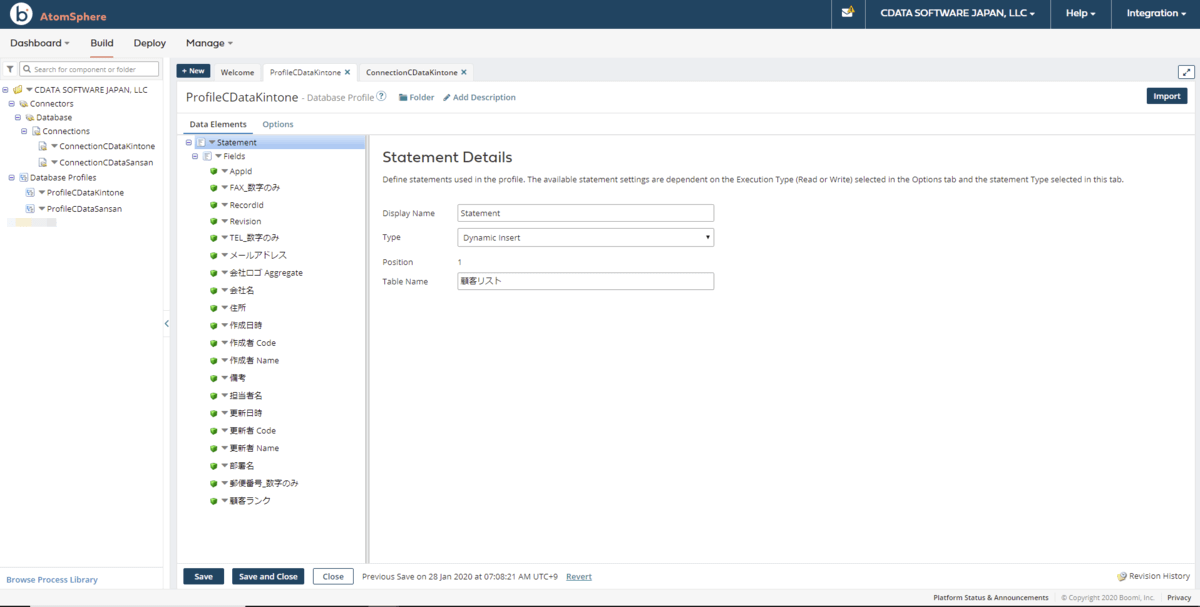Close the ConnectionCDataKintone tab

click(464, 72)
